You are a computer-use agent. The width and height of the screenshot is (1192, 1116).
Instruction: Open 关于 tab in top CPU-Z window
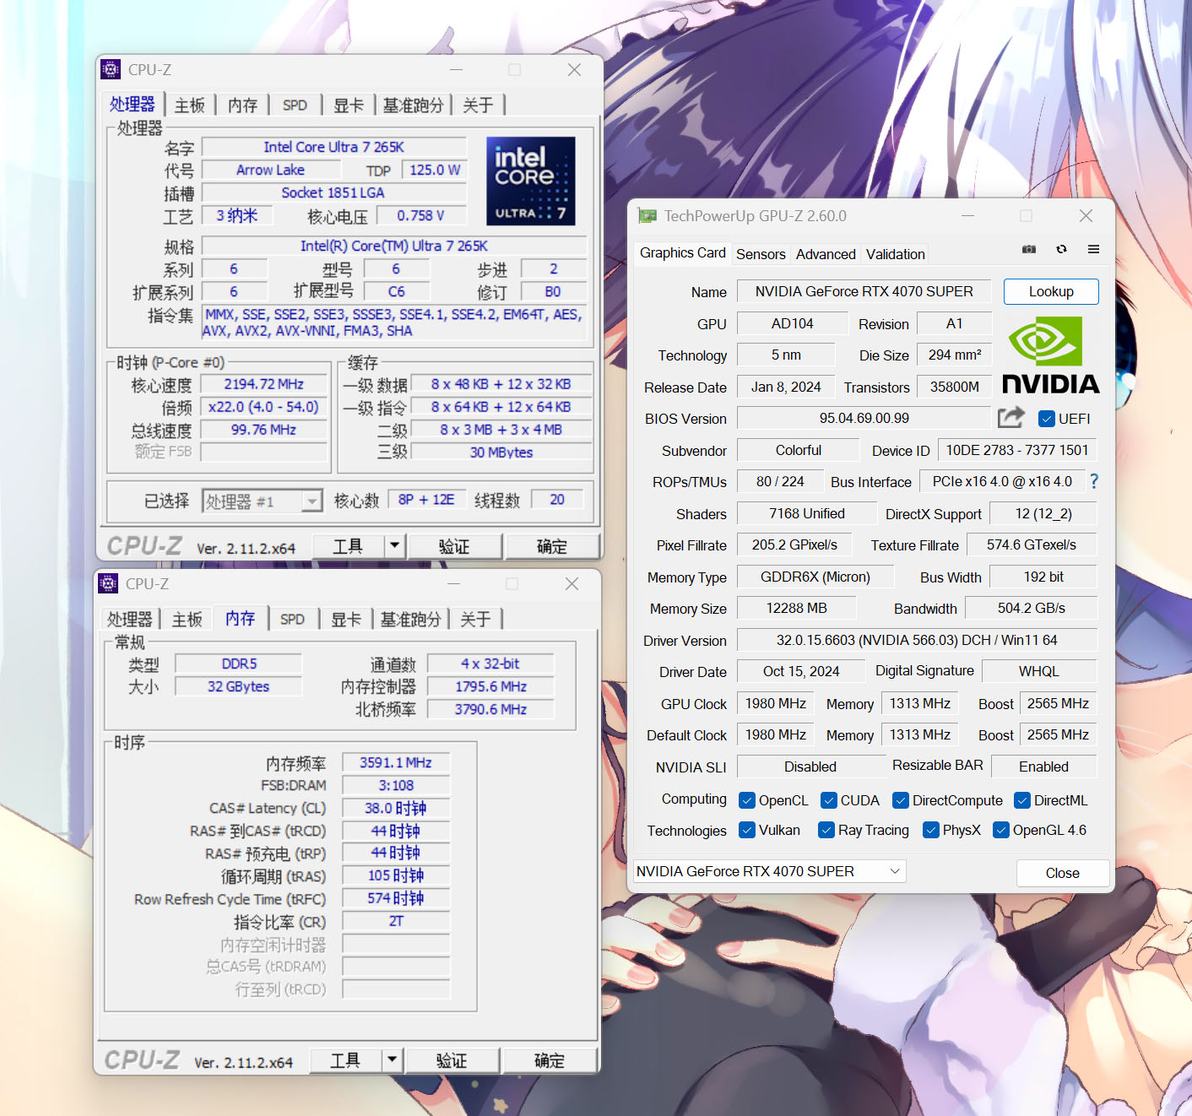[477, 105]
